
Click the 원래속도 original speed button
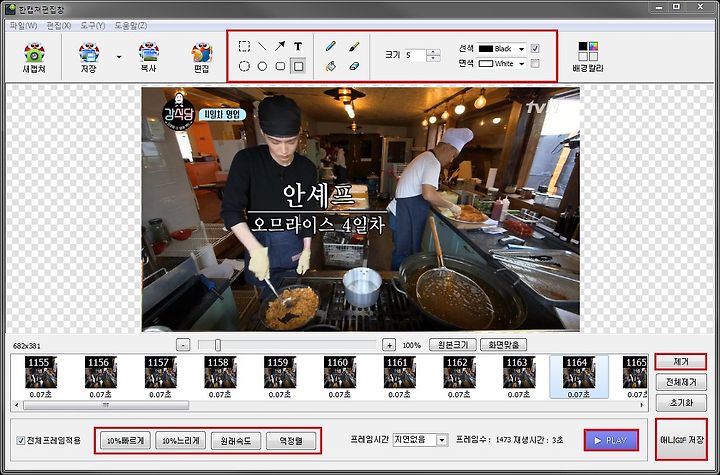coord(236,441)
